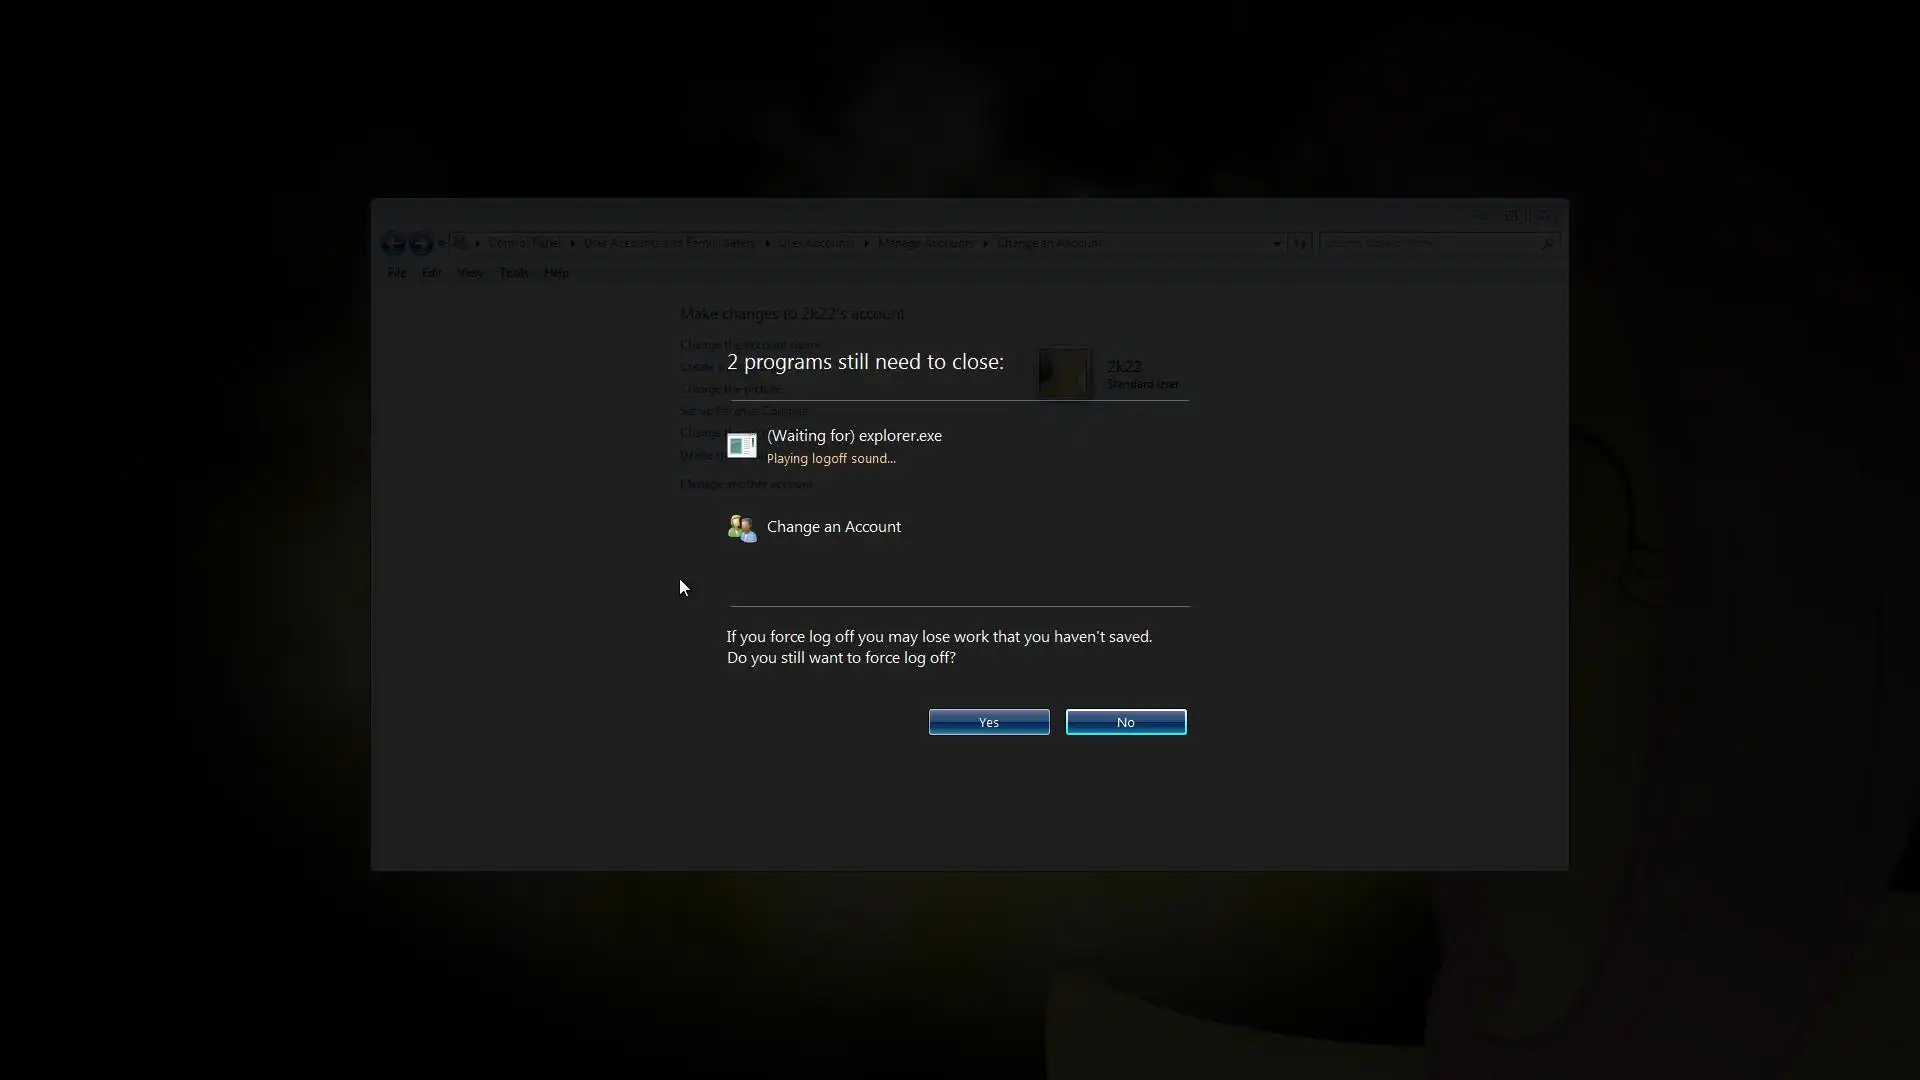Expand the Control Panel breadcrumb arrow
This screenshot has width=1920, height=1080.
click(x=573, y=243)
